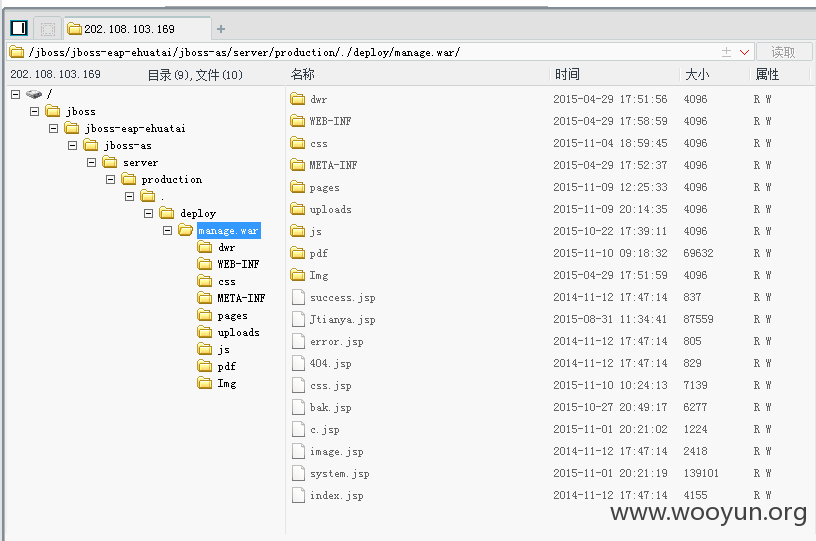Click the pages folder icon in file list
Image resolution: width=816 pixels, height=541 pixels.
click(298, 187)
